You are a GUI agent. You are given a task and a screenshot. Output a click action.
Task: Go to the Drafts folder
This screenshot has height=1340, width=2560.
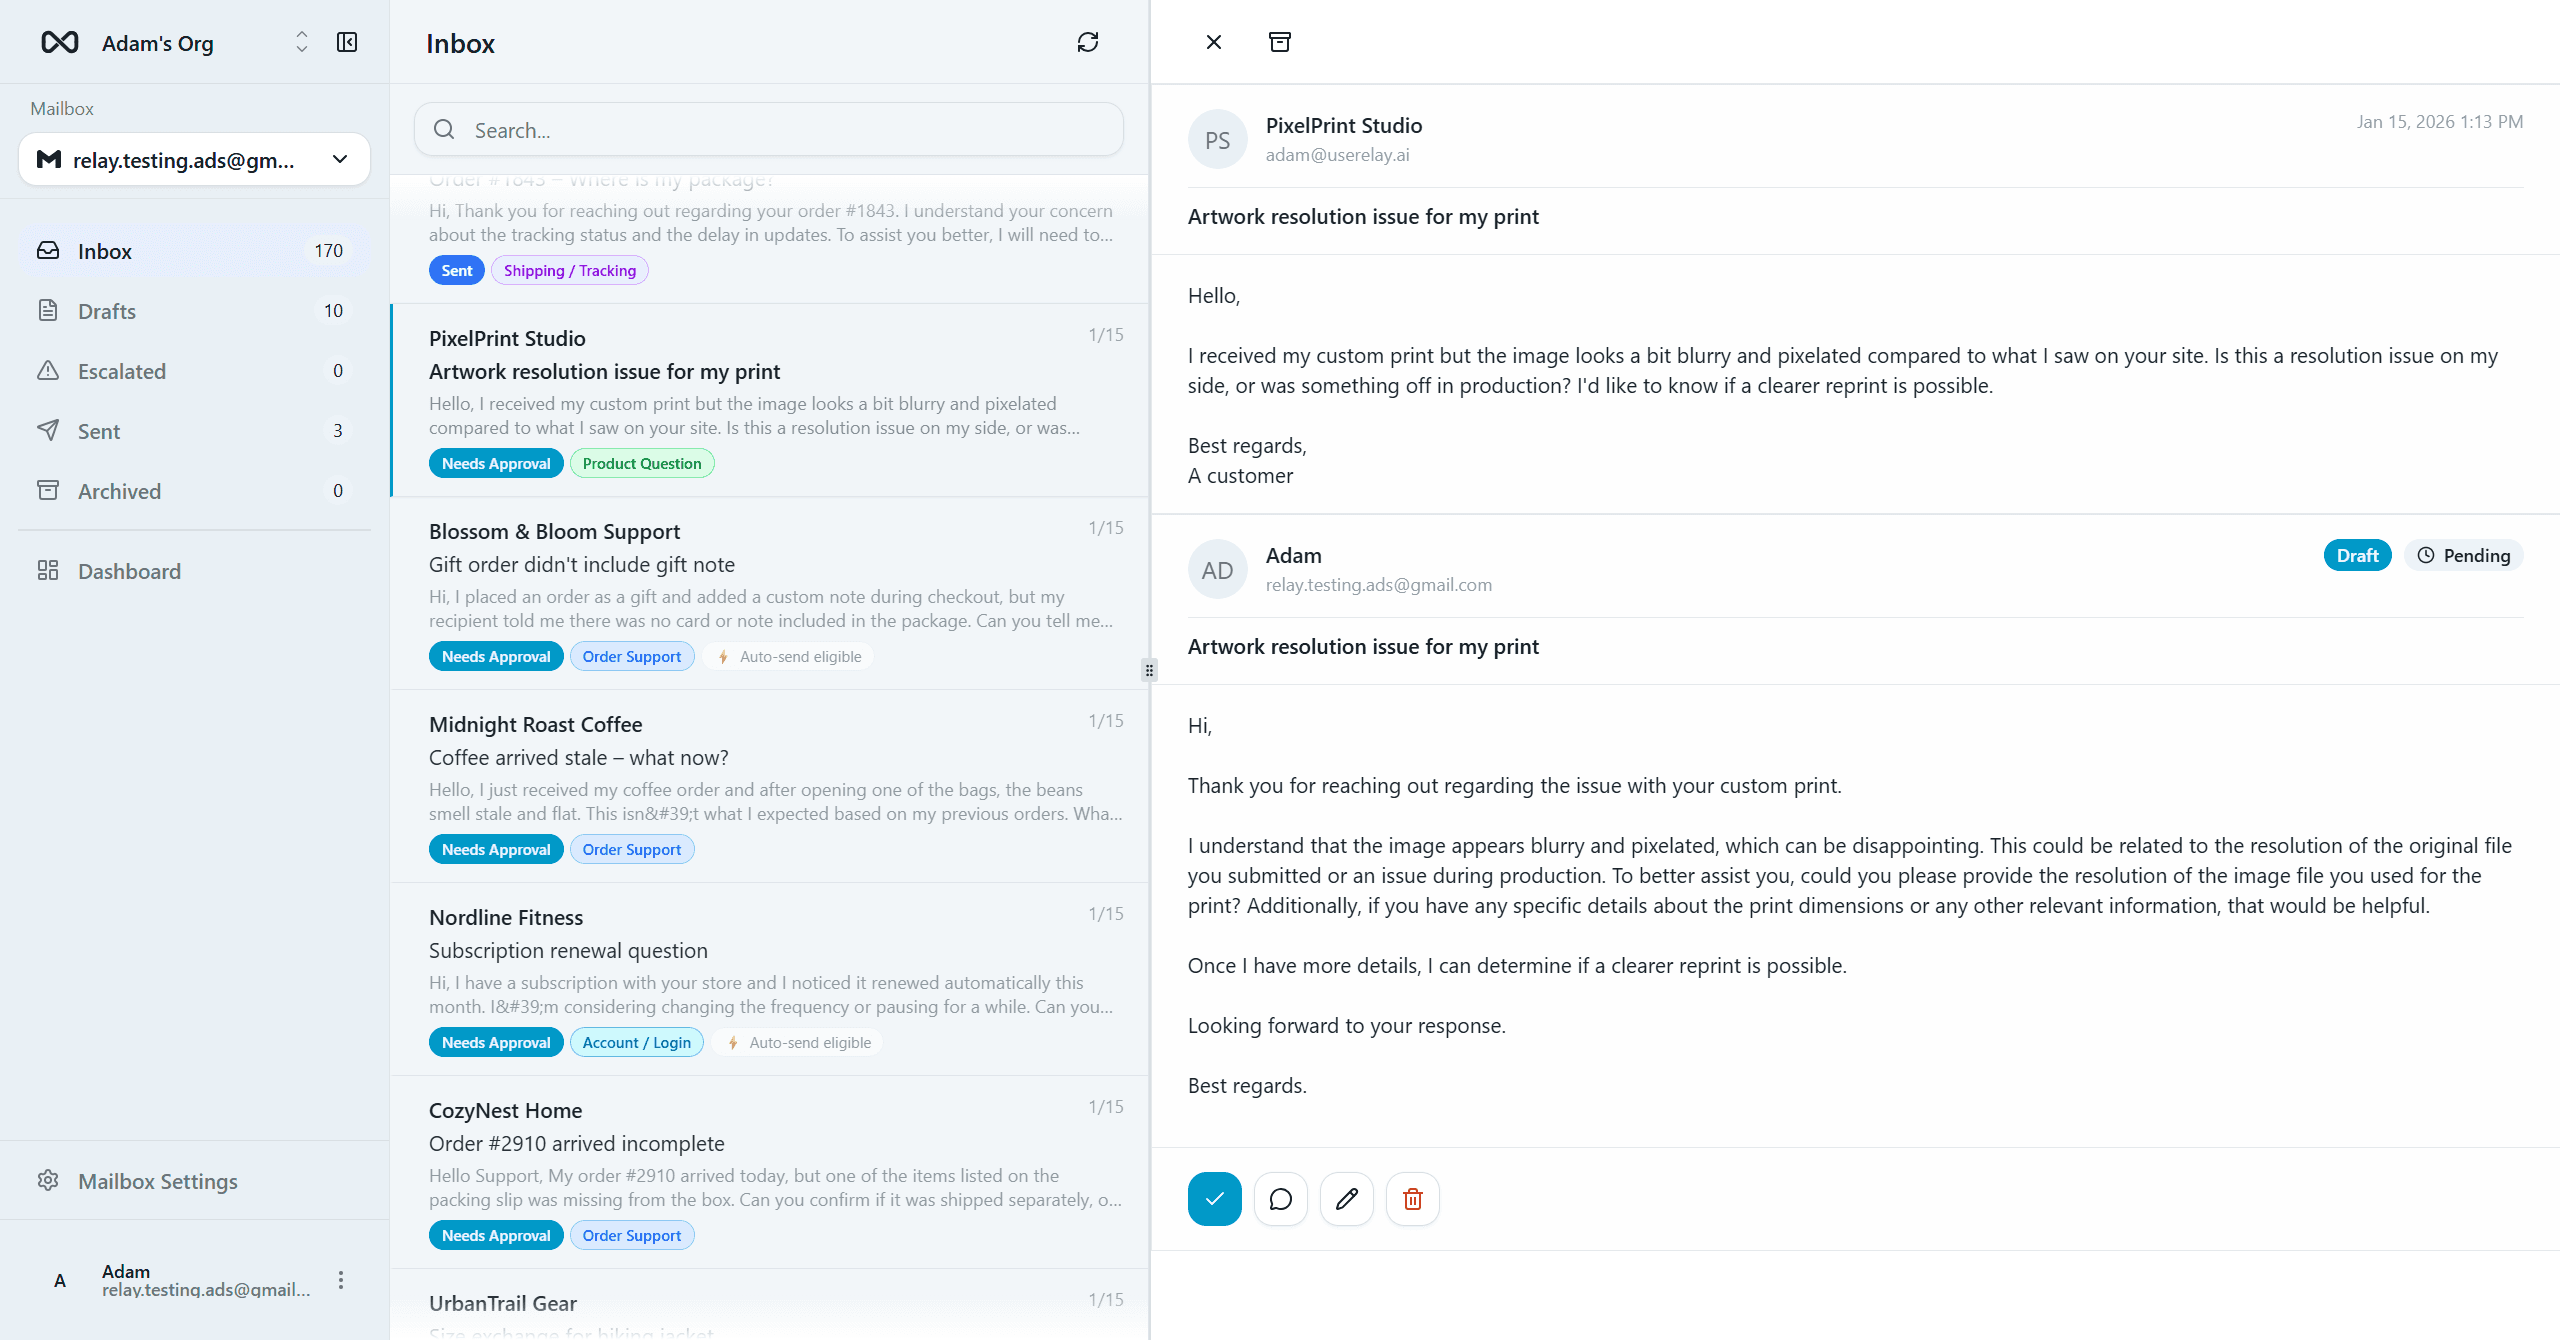click(x=106, y=311)
